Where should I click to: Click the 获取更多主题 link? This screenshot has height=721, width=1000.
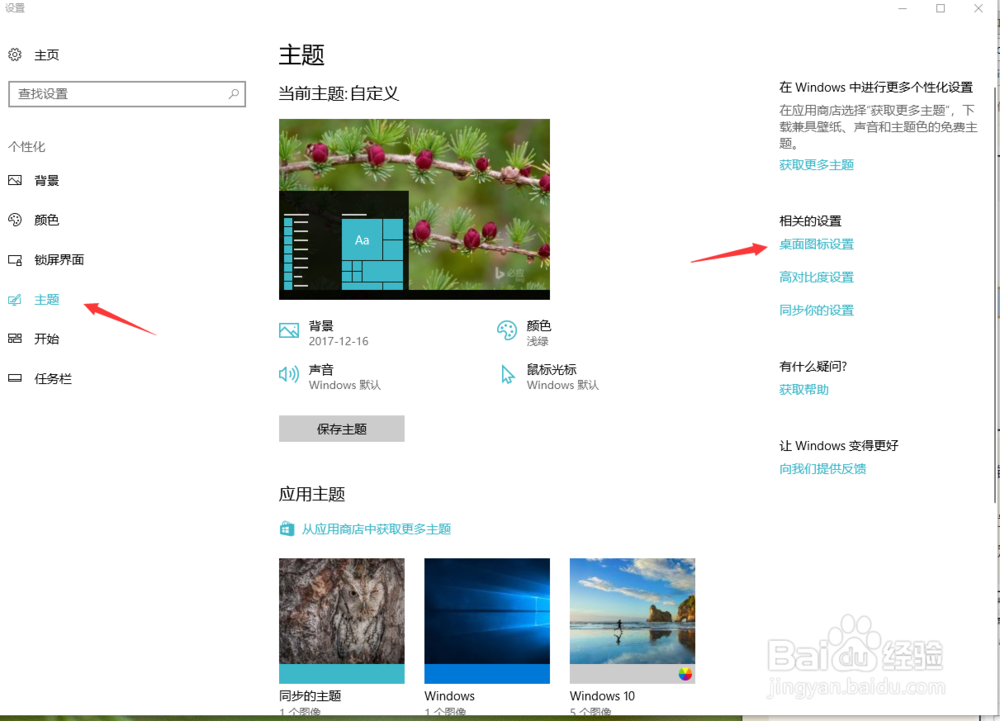[x=817, y=164]
